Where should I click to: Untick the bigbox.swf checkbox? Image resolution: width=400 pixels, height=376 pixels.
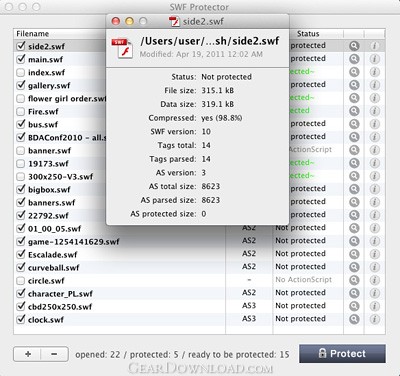pyautogui.click(x=21, y=189)
